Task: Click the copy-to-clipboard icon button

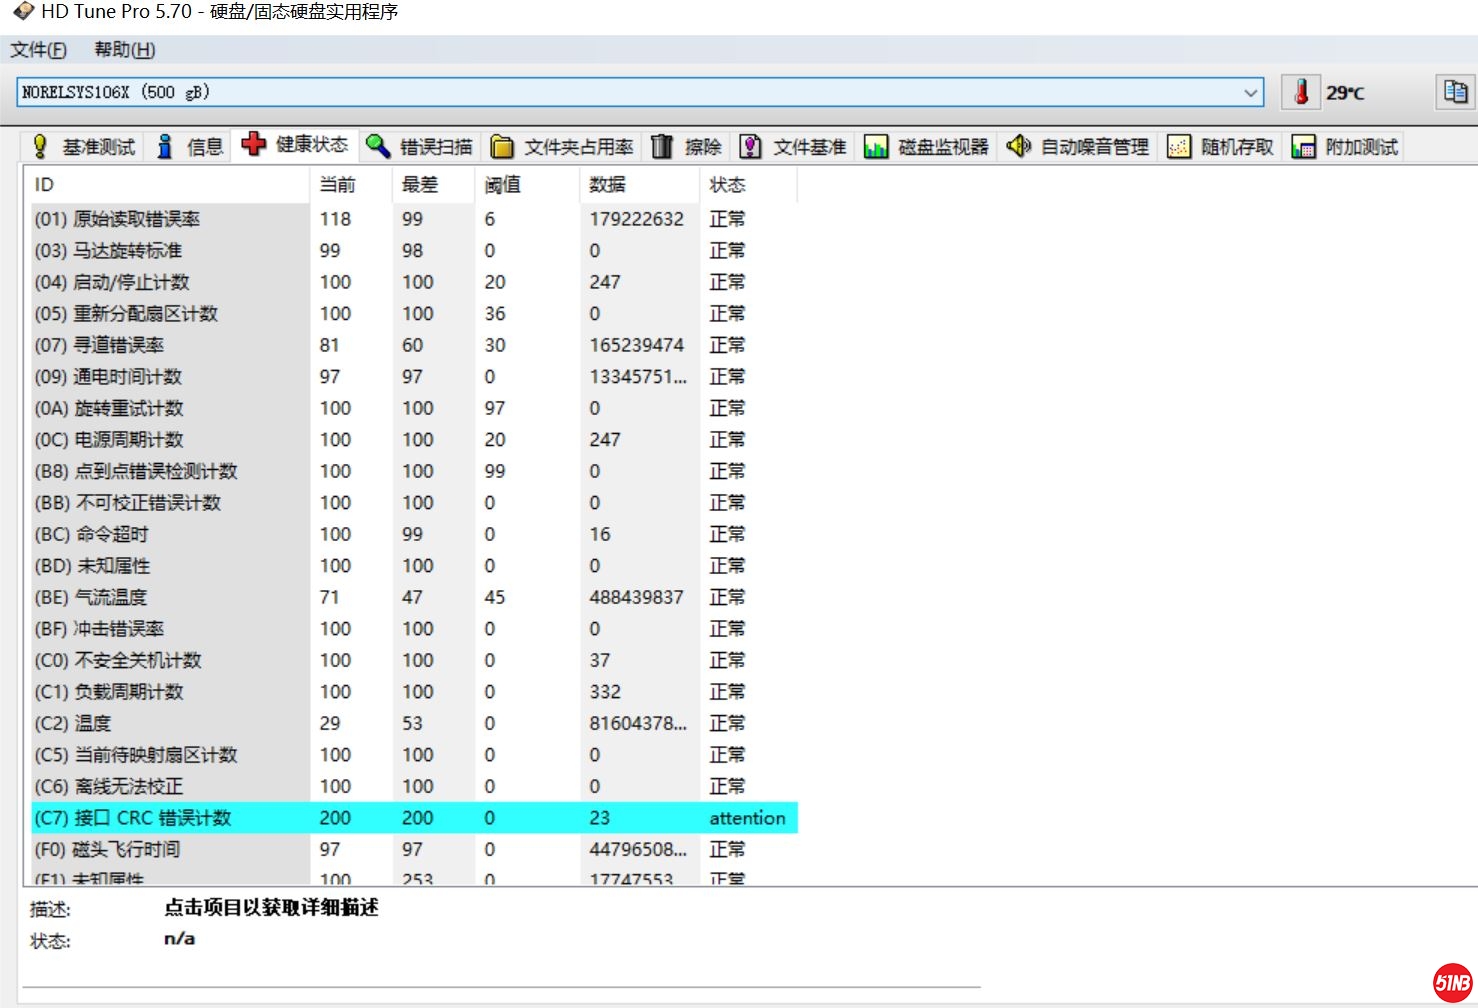Action: (1455, 92)
